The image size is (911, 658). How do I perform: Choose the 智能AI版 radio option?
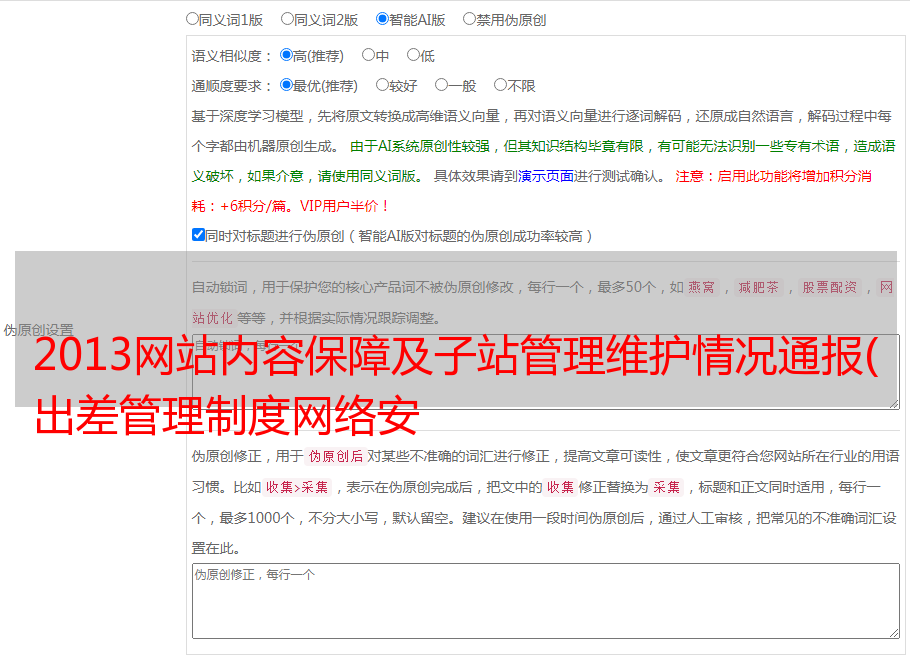[382, 19]
